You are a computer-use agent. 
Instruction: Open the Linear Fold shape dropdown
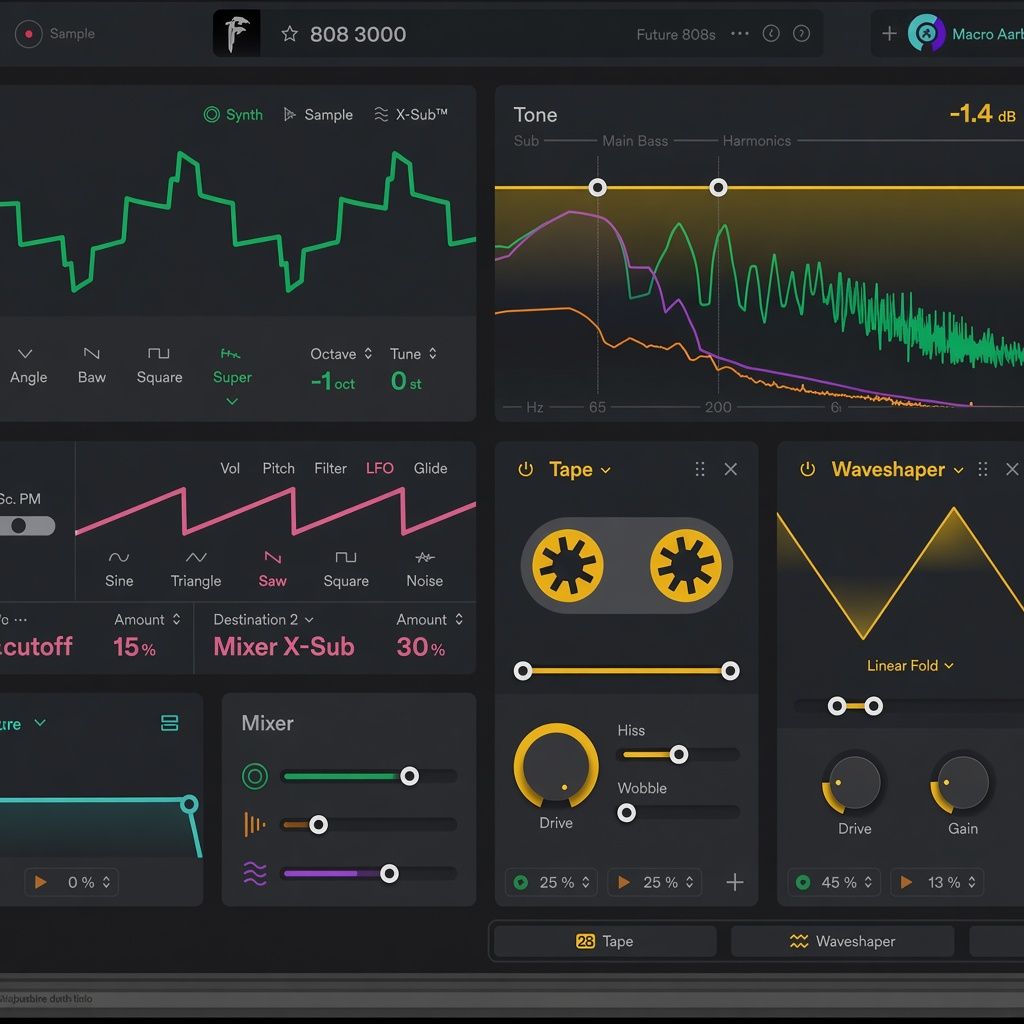click(x=910, y=665)
